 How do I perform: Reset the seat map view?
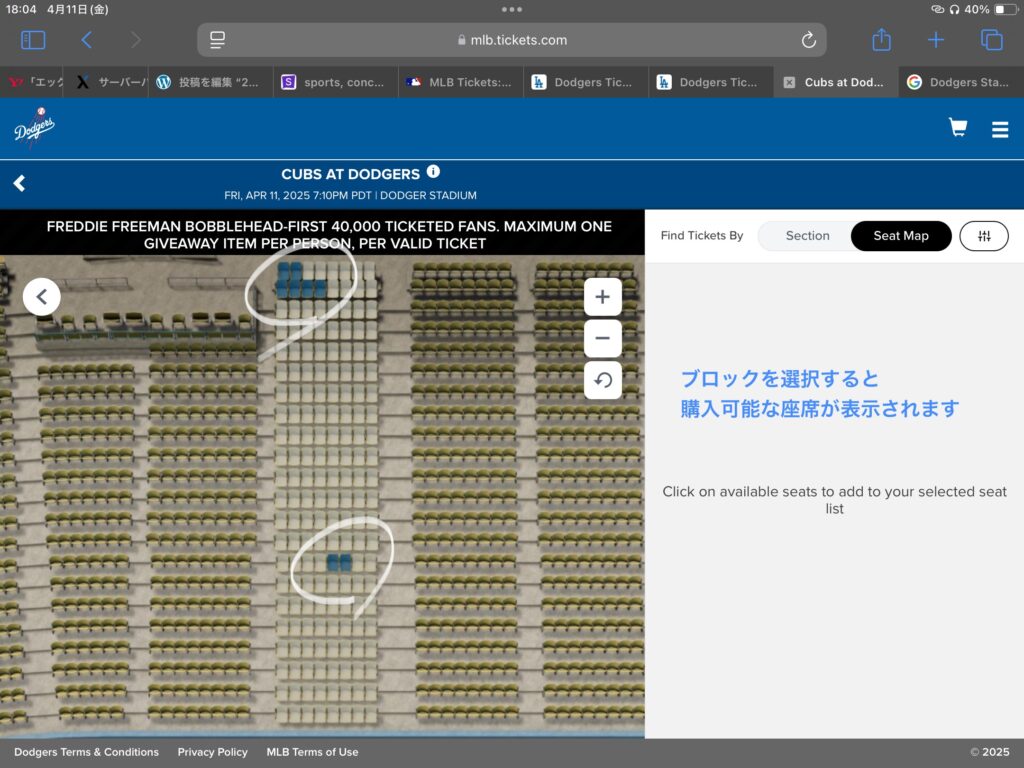pos(603,380)
